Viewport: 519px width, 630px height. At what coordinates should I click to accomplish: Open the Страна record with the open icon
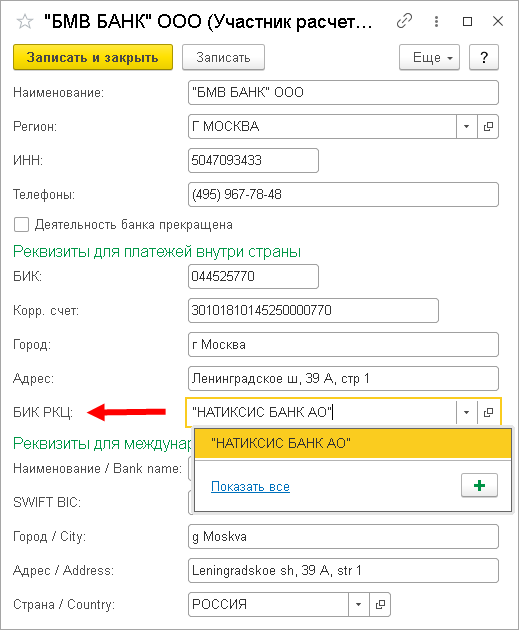380,604
